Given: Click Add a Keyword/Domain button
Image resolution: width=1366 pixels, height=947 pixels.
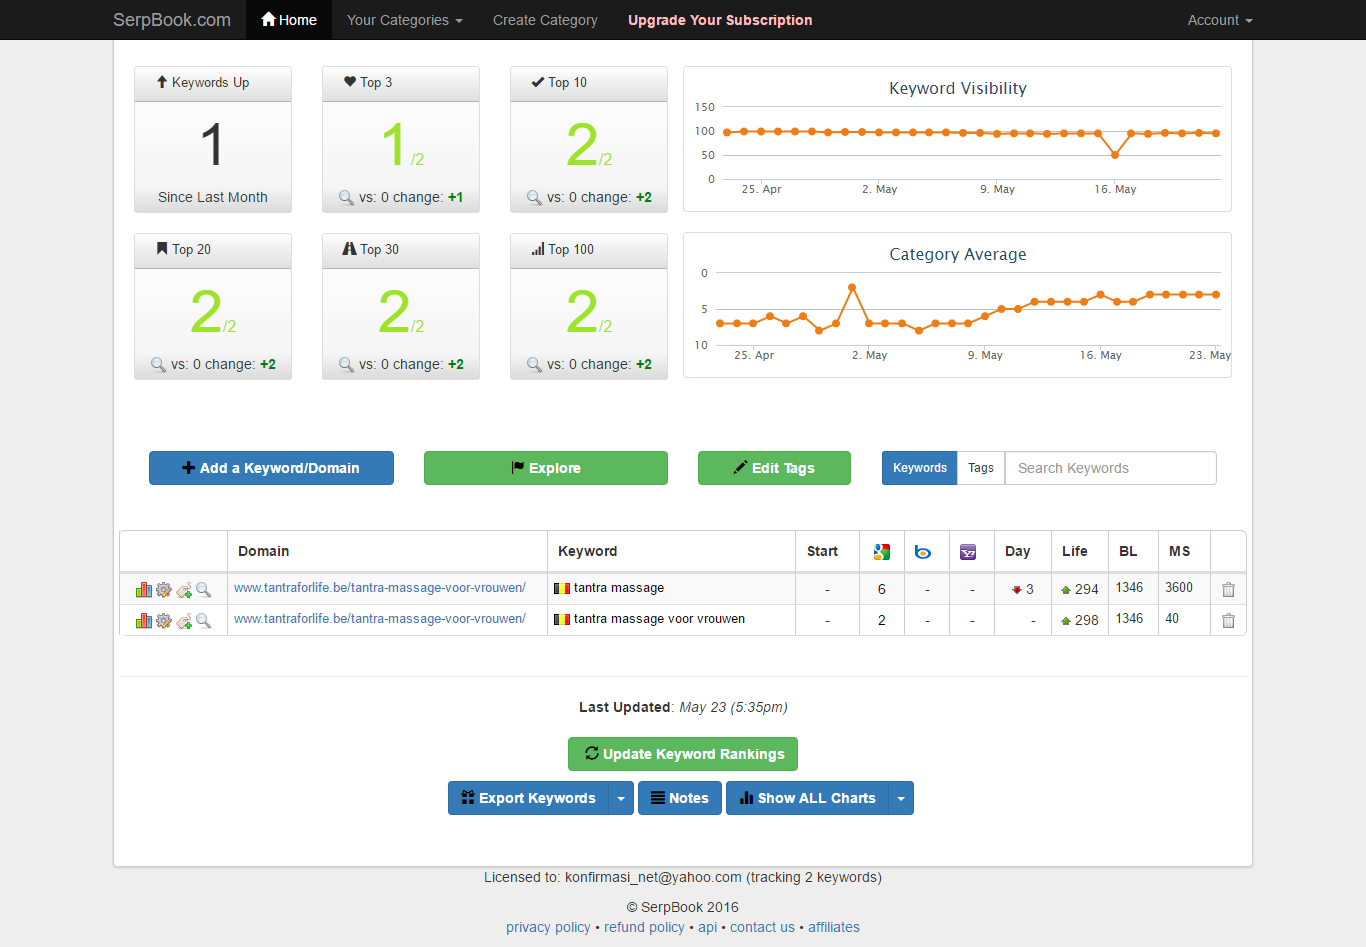Looking at the screenshot, I should point(271,468).
